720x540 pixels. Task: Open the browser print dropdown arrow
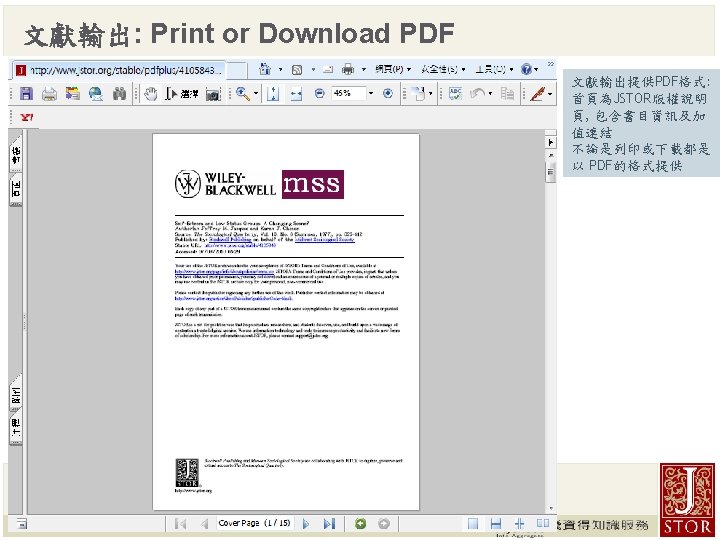tap(364, 70)
